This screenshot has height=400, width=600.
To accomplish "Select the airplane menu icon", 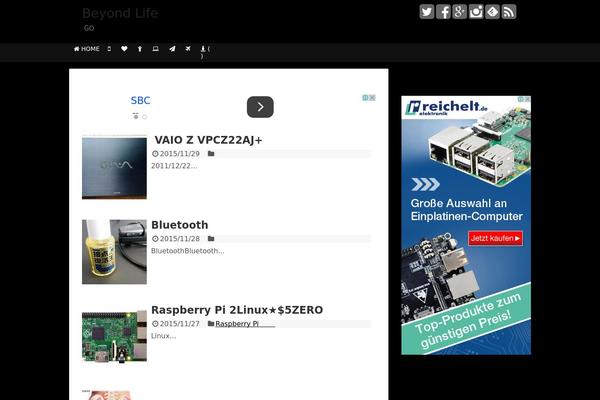I will click(x=188, y=49).
